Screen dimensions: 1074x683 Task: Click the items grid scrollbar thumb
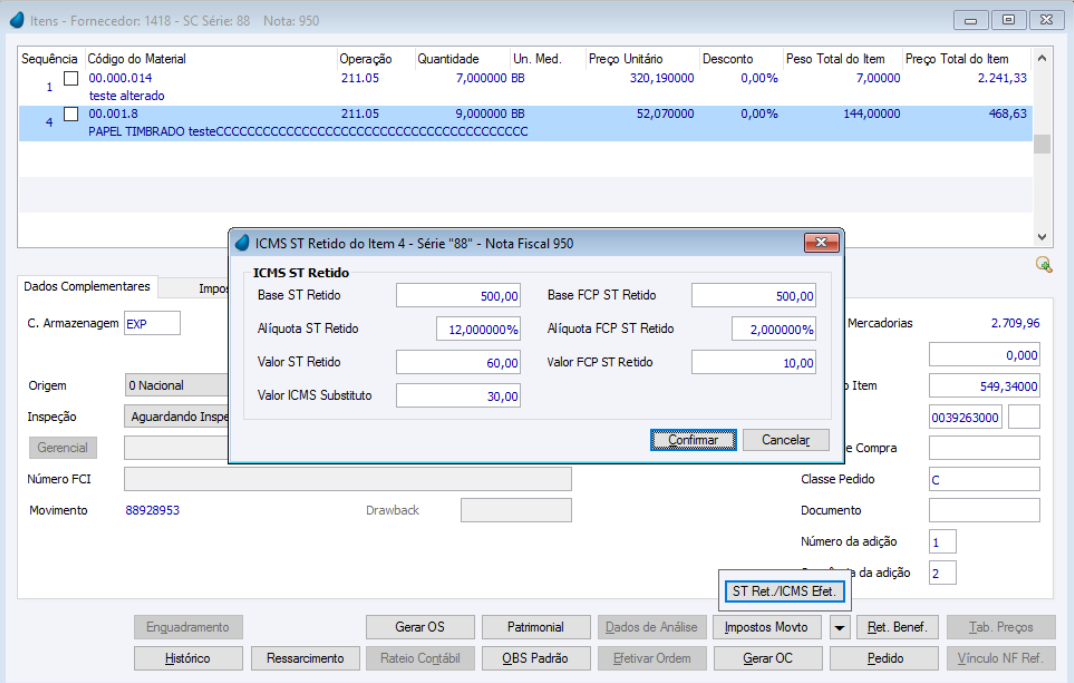click(x=1042, y=144)
